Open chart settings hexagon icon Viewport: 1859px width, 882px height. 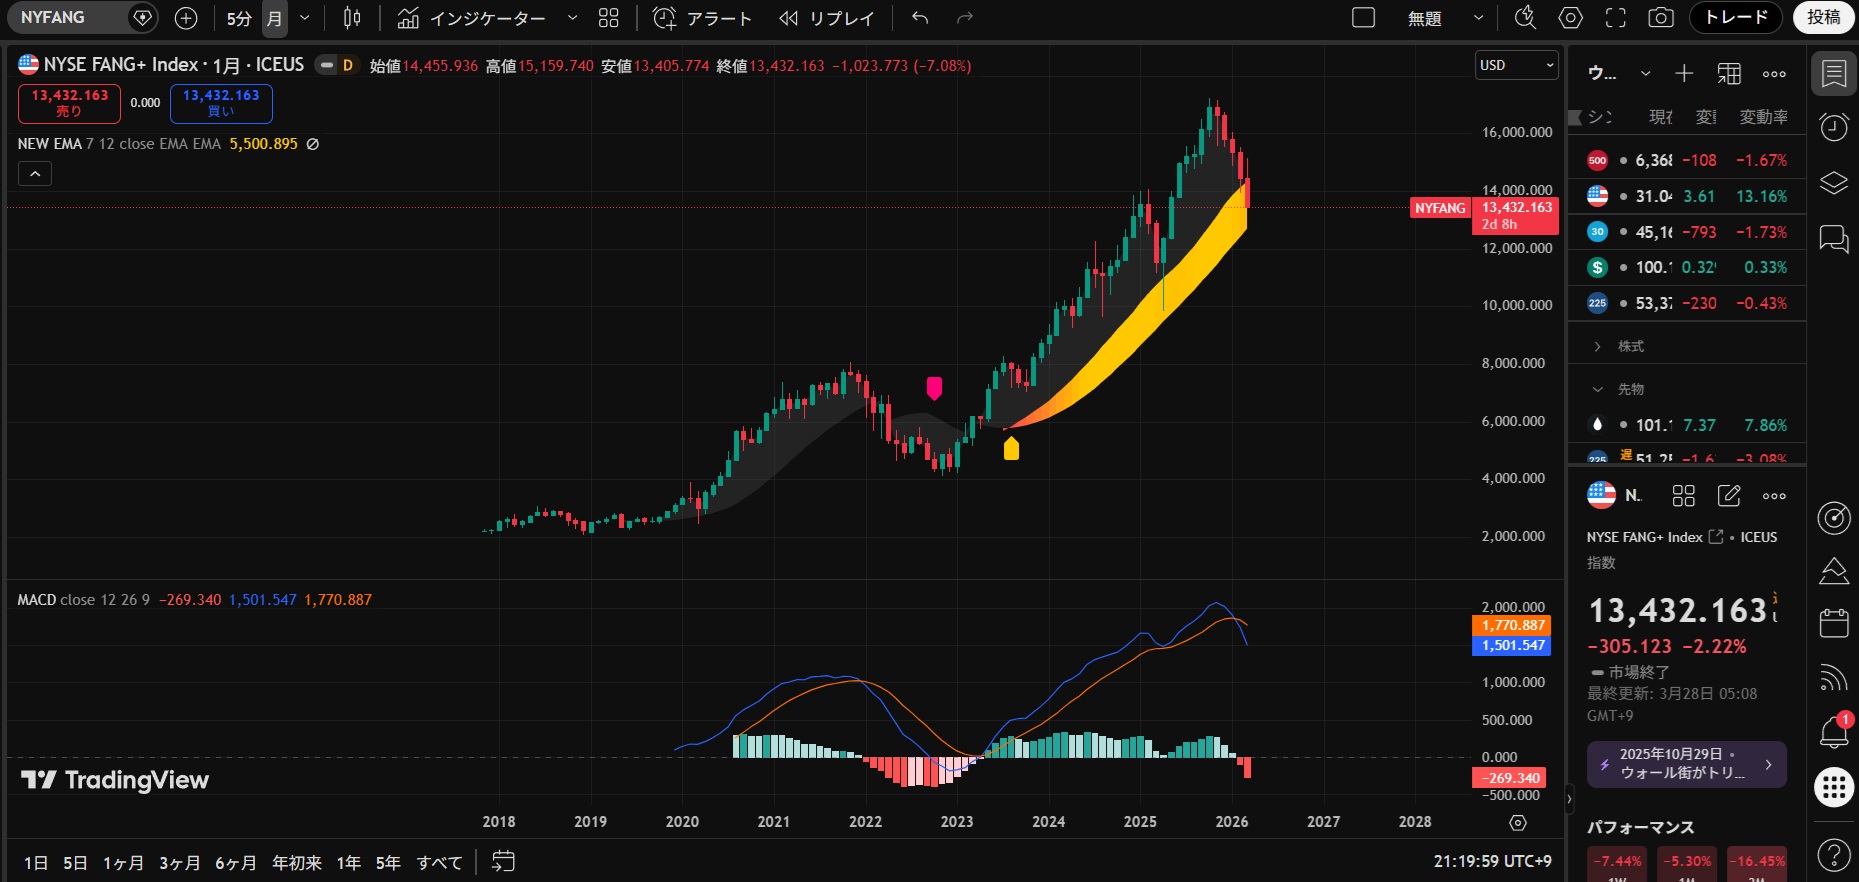tap(1571, 18)
